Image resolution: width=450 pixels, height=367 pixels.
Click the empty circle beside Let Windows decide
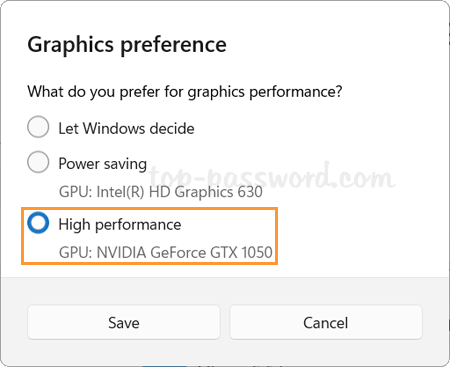(x=38, y=127)
